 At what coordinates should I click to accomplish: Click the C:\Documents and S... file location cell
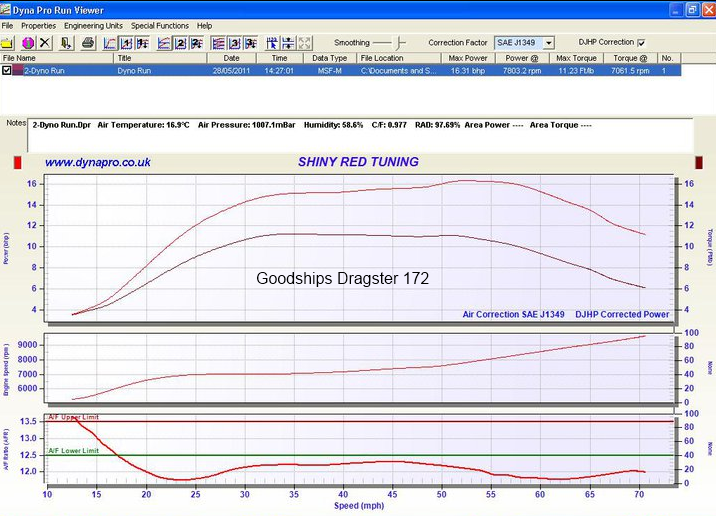coord(398,71)
